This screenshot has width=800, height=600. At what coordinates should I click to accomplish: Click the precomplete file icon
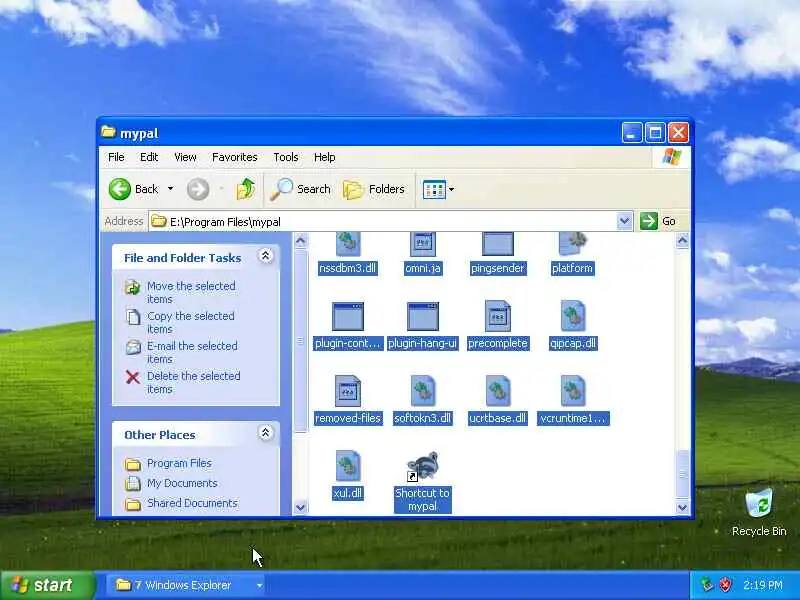click(497, 317)
